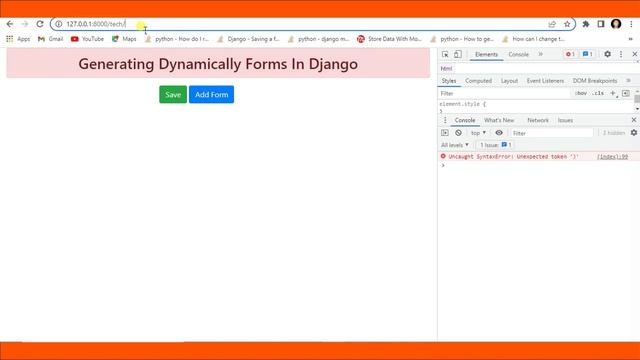Open the Apps shortcut in bookmarks bar
The image size is (640, 360).
click(x=18, y=39)
